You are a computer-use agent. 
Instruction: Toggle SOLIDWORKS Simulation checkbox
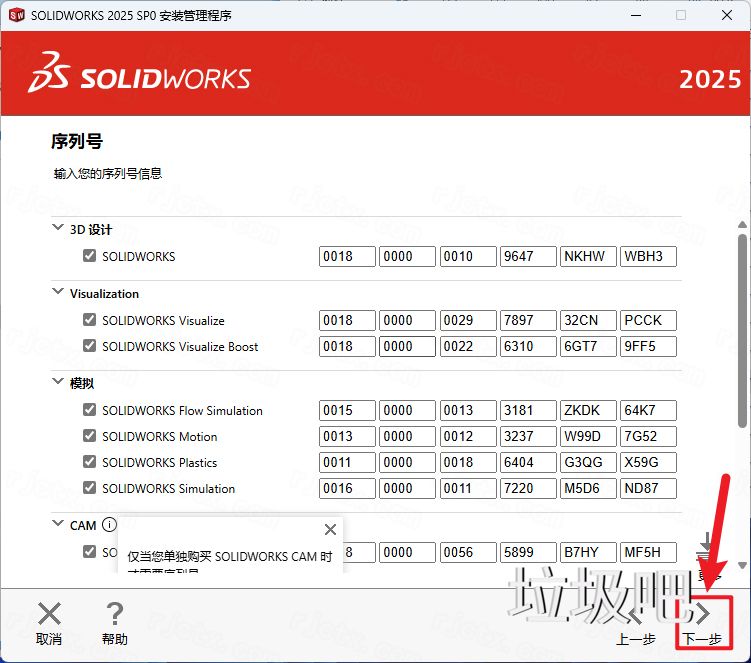click(x=89, y=488)
